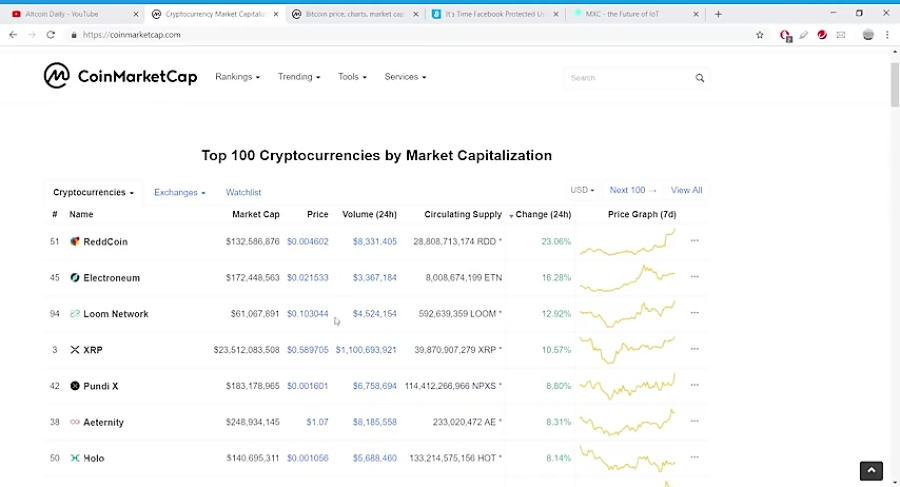Switch to the Facebook Protected tab
900x487 pixels.
(495, 14)
